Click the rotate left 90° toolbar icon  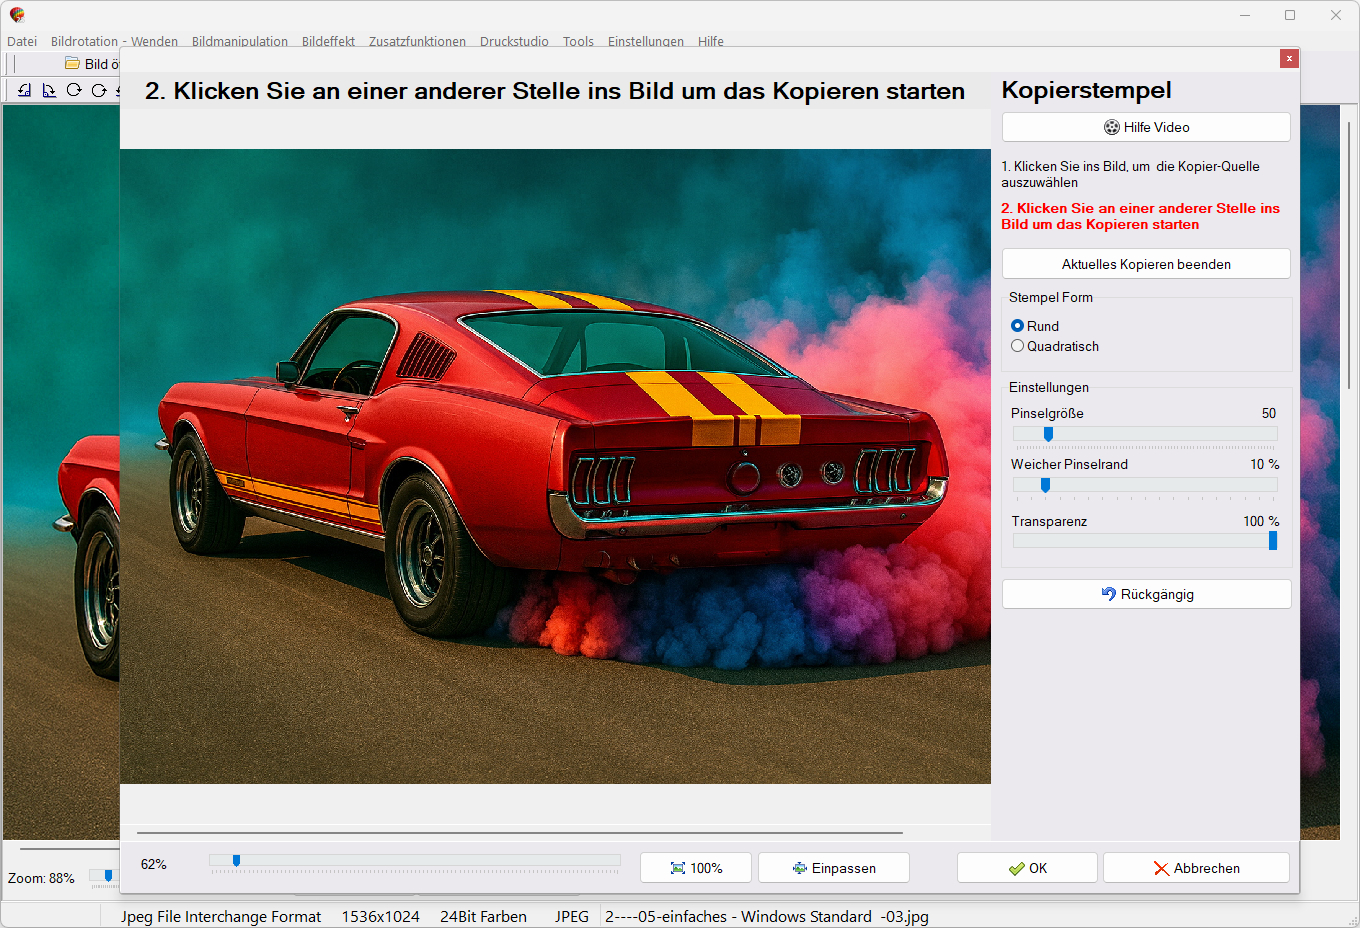pyautogui.click(x=24, y=90)
